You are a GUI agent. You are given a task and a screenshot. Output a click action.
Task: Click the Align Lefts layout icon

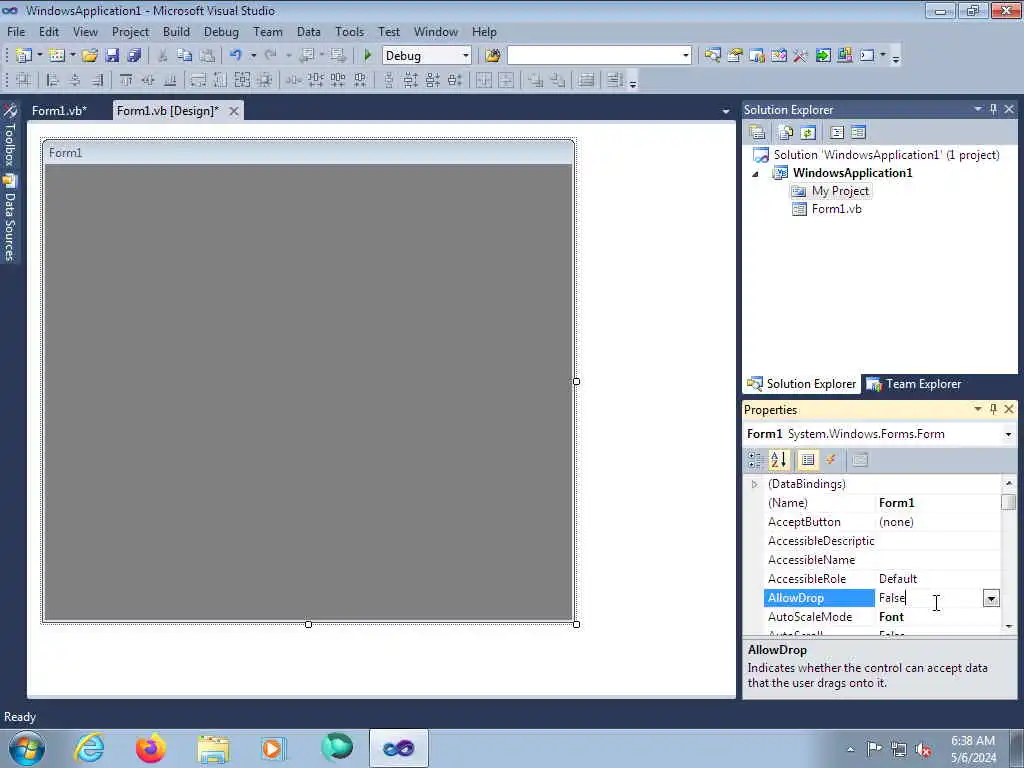click(x=52, y=80)
